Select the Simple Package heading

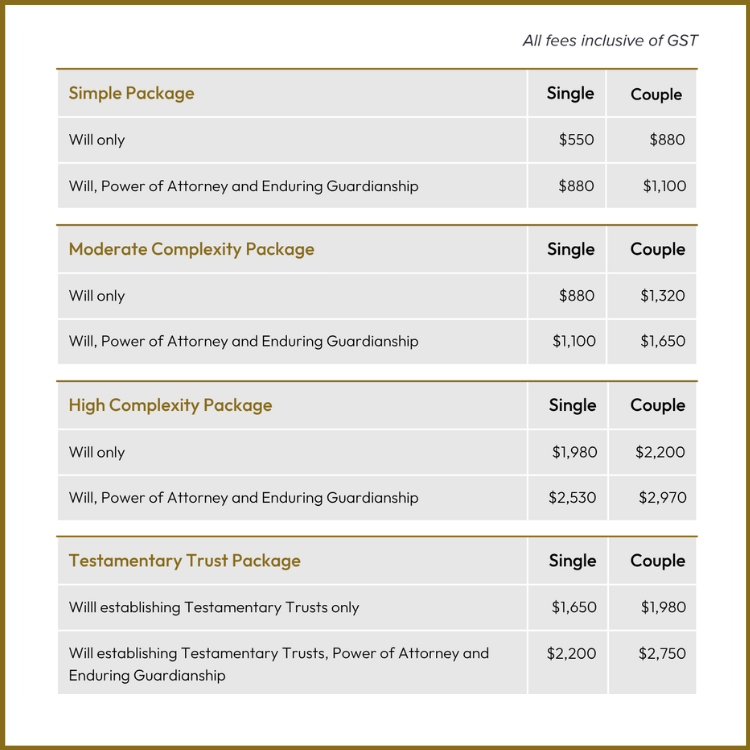[132, 93]
